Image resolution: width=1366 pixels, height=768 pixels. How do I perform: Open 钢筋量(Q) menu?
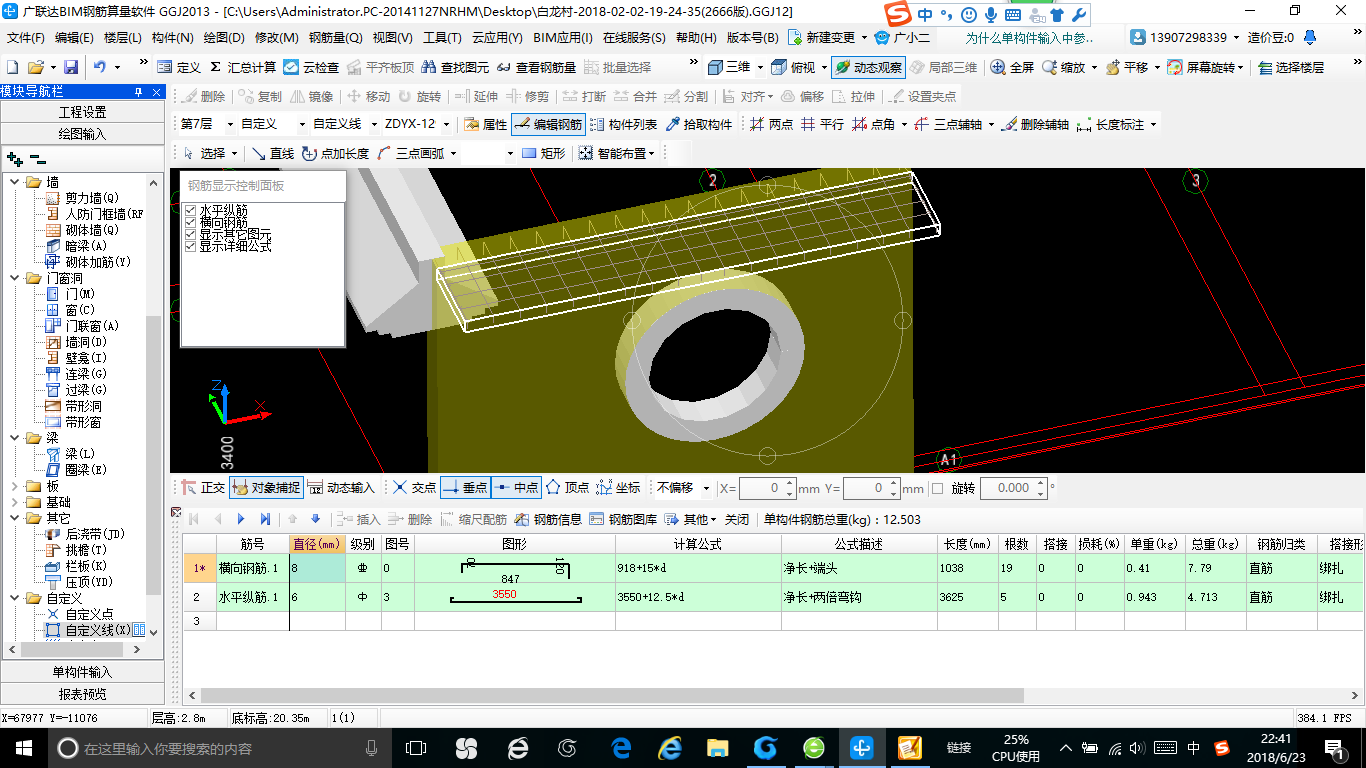tap(336, 38)
